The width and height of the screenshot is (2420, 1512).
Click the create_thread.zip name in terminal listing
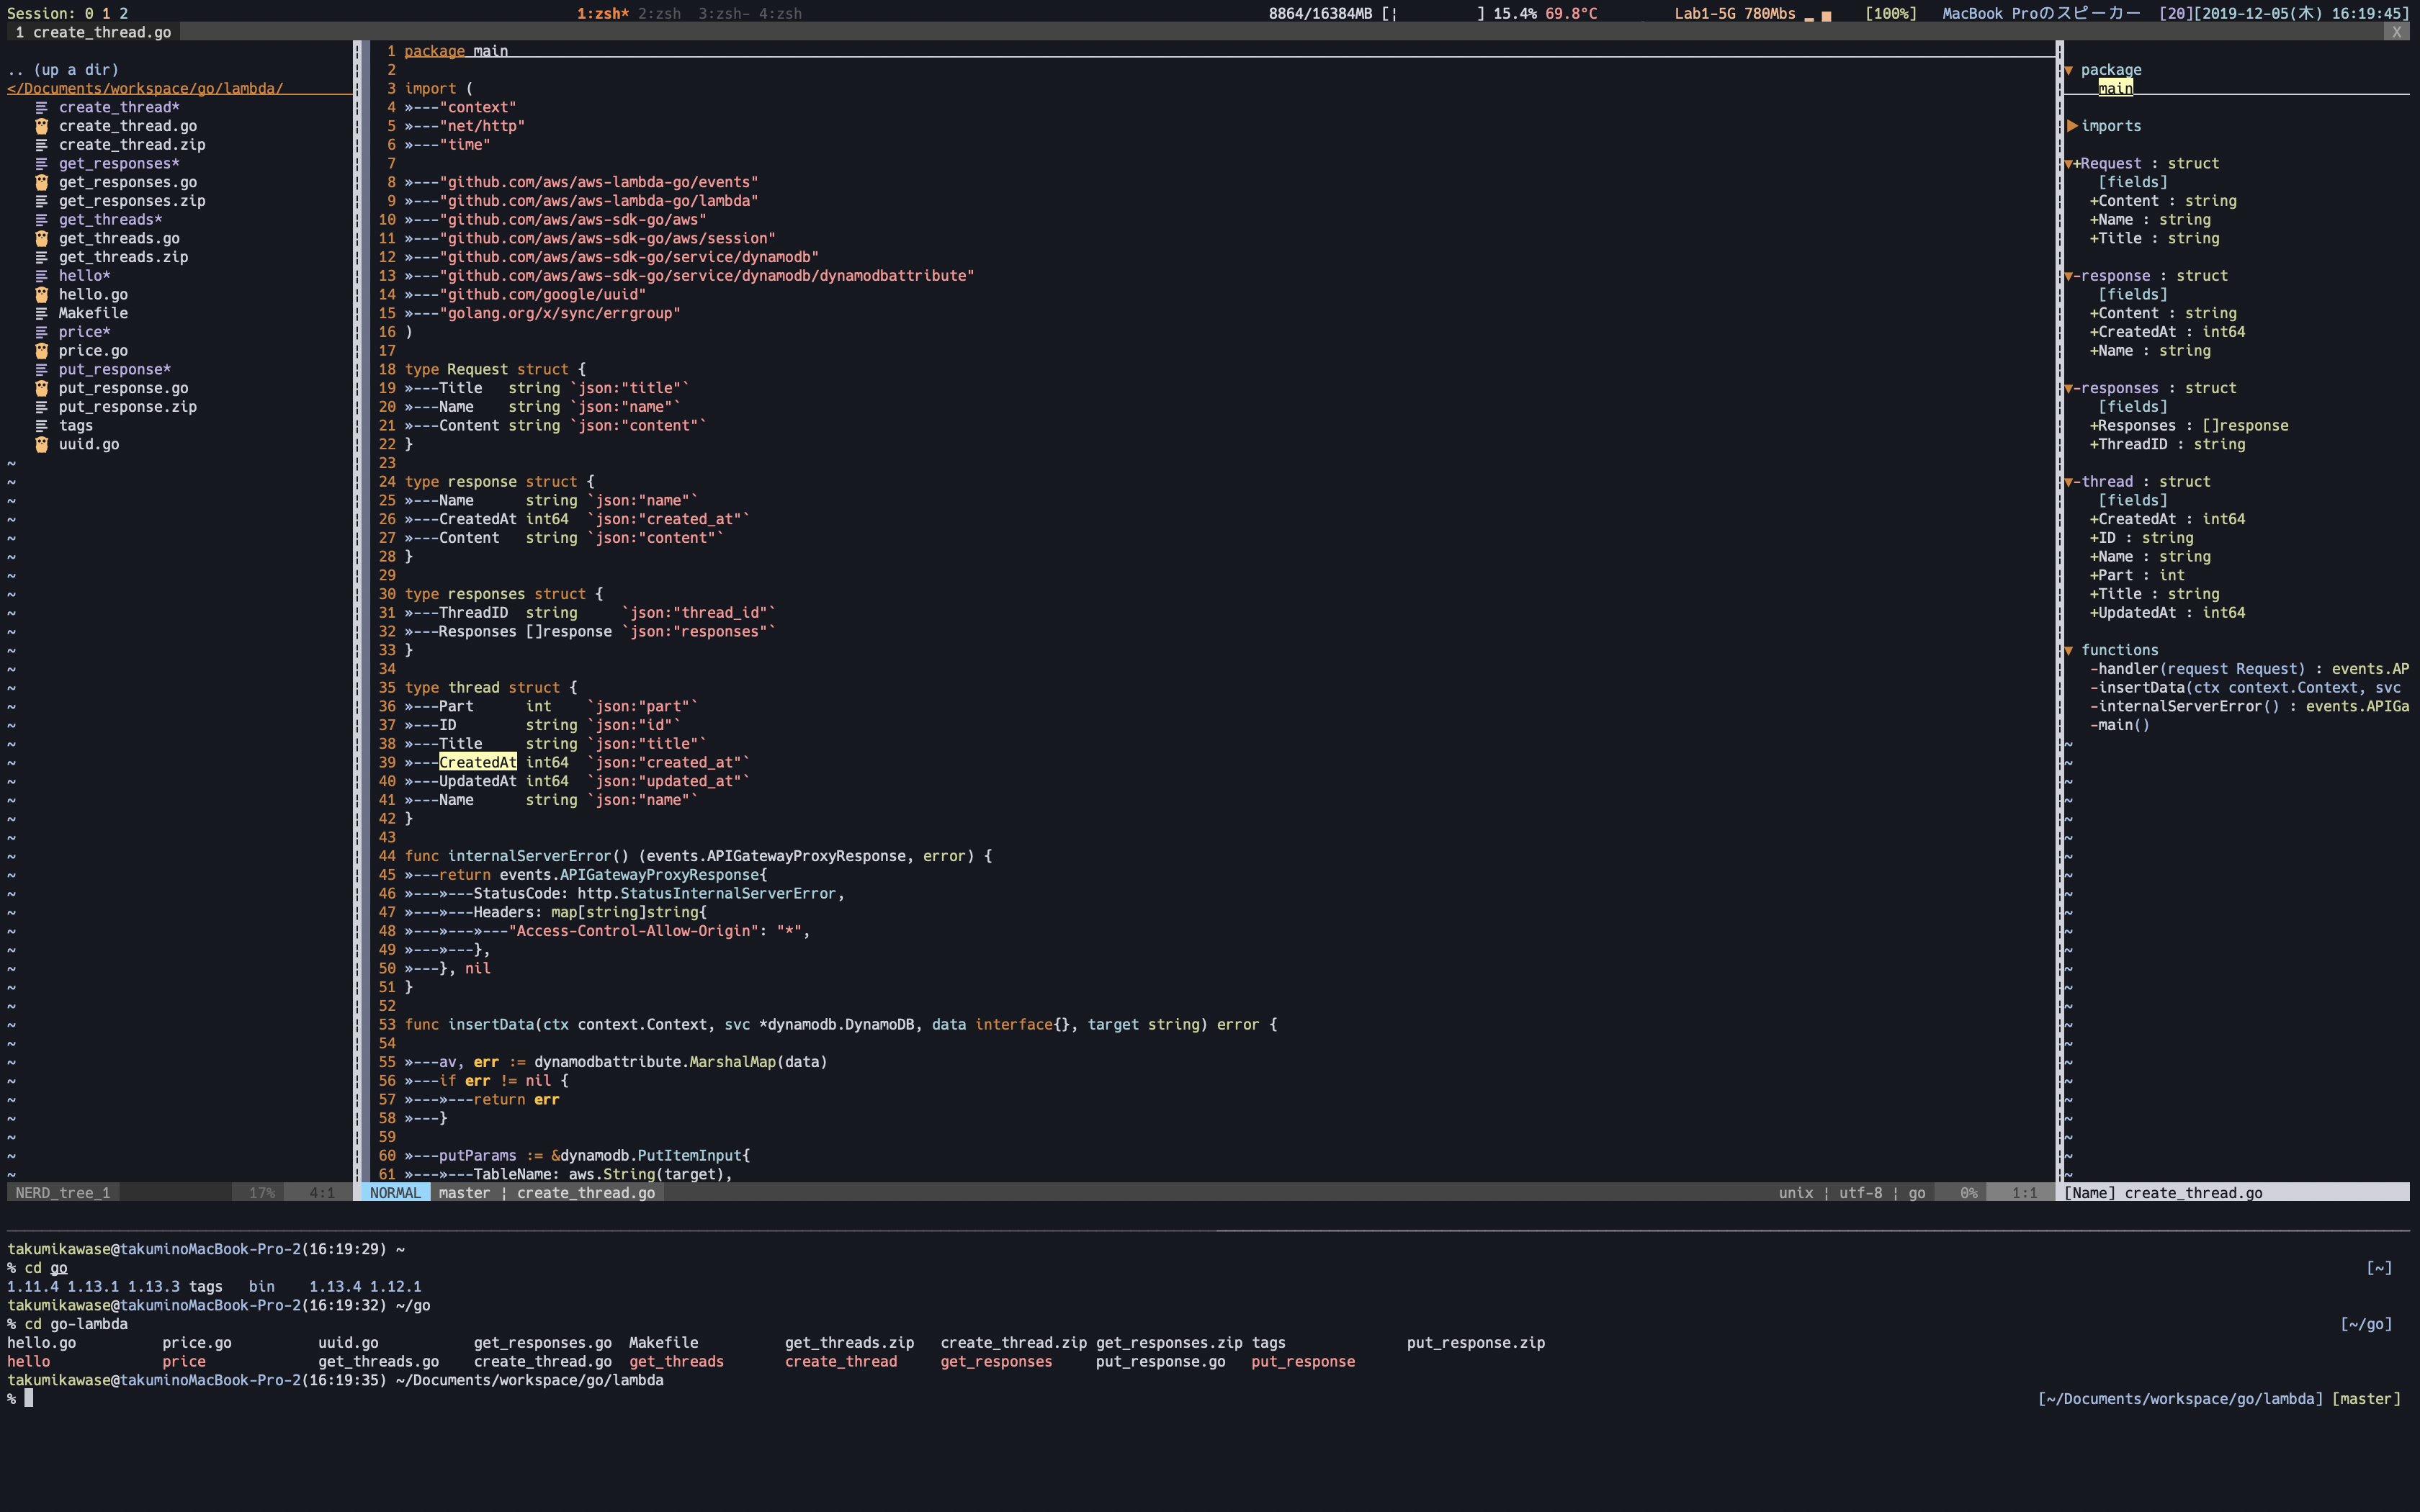[x=1013, y=1343]
